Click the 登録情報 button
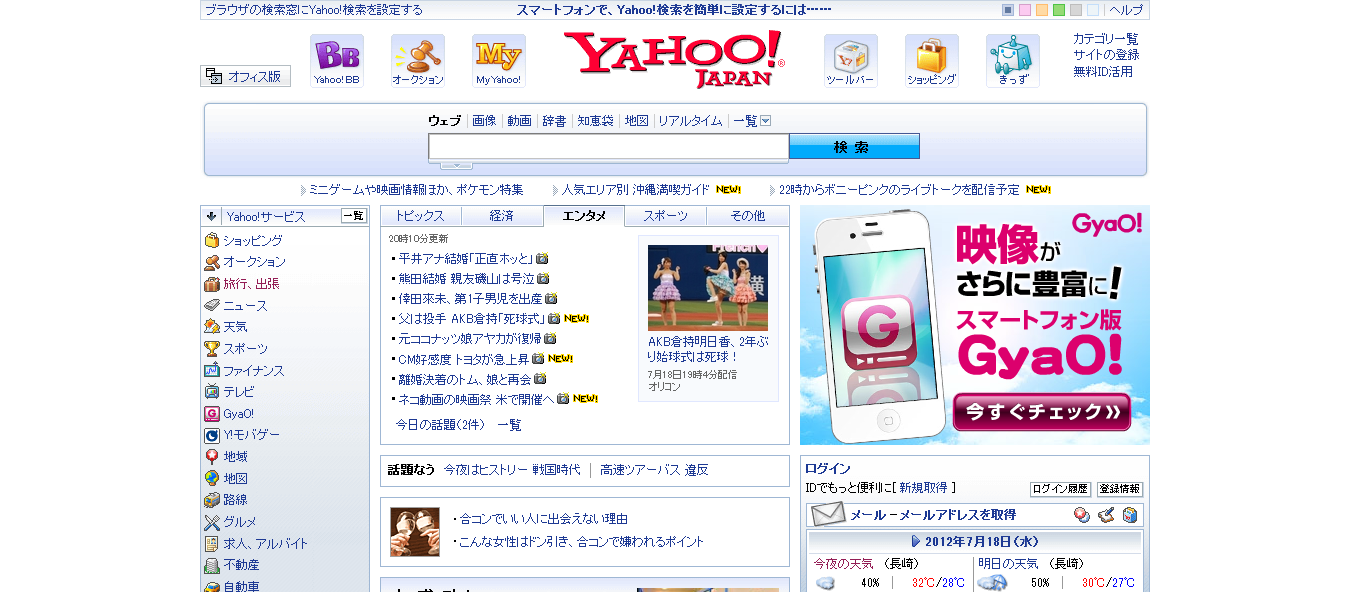 pyautogui.click(x=1120, y=489)
